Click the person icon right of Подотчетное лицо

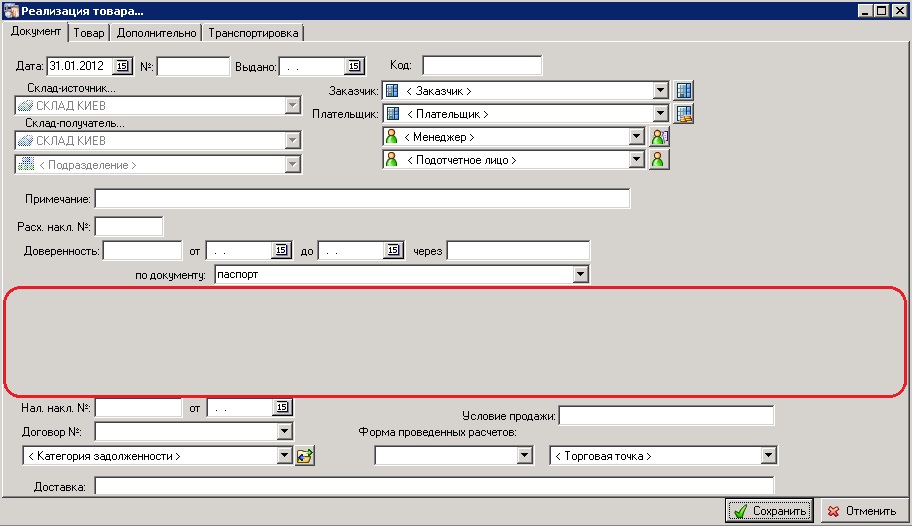[x=658, y=160]
